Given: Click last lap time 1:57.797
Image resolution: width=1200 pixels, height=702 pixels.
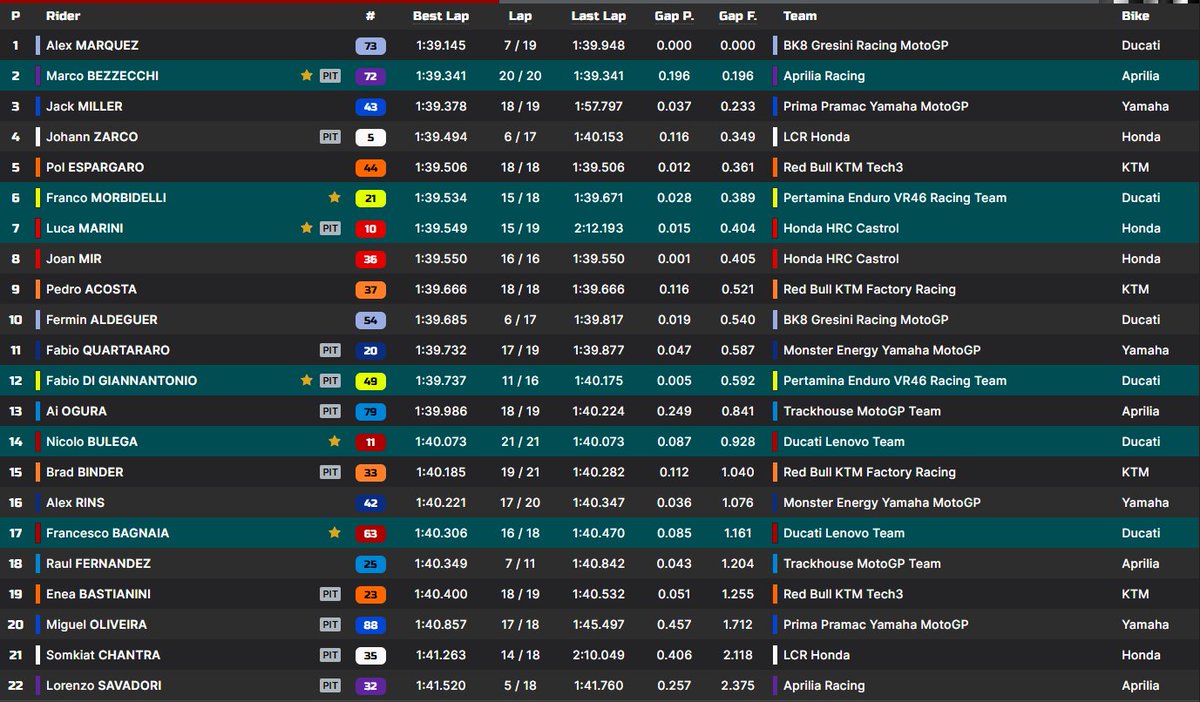Looking at the screenshot, I should (598, 107).
